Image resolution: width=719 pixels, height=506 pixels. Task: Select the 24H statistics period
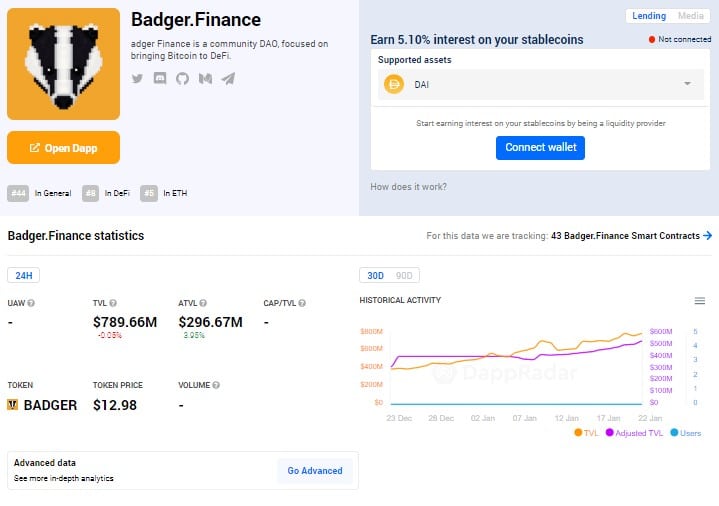pos(23,275)
